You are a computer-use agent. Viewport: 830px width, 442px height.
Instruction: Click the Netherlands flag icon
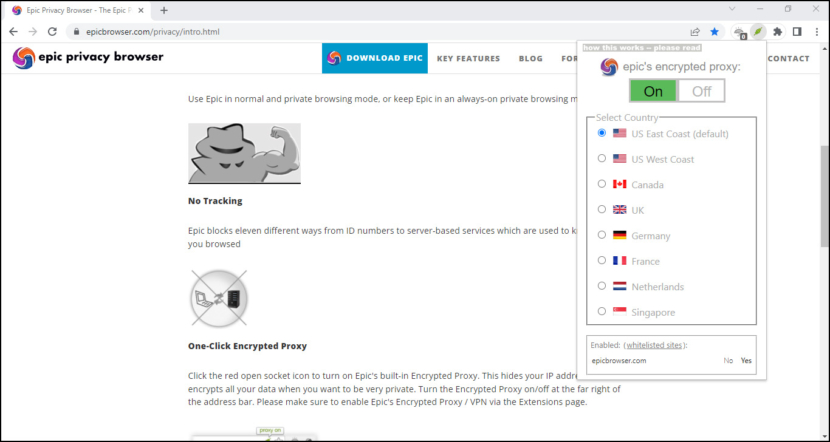619,286
